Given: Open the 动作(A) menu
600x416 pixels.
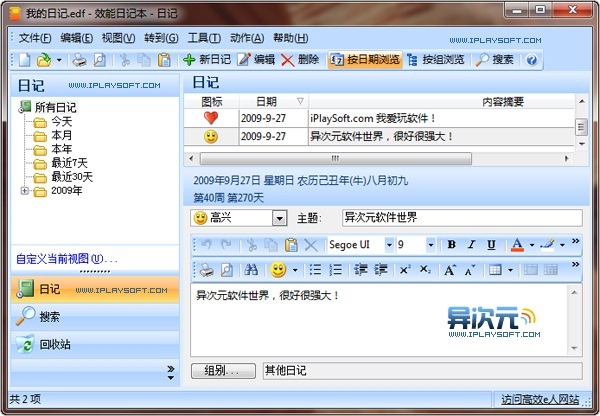Looking at the screenshot, I should coord(247,38).
